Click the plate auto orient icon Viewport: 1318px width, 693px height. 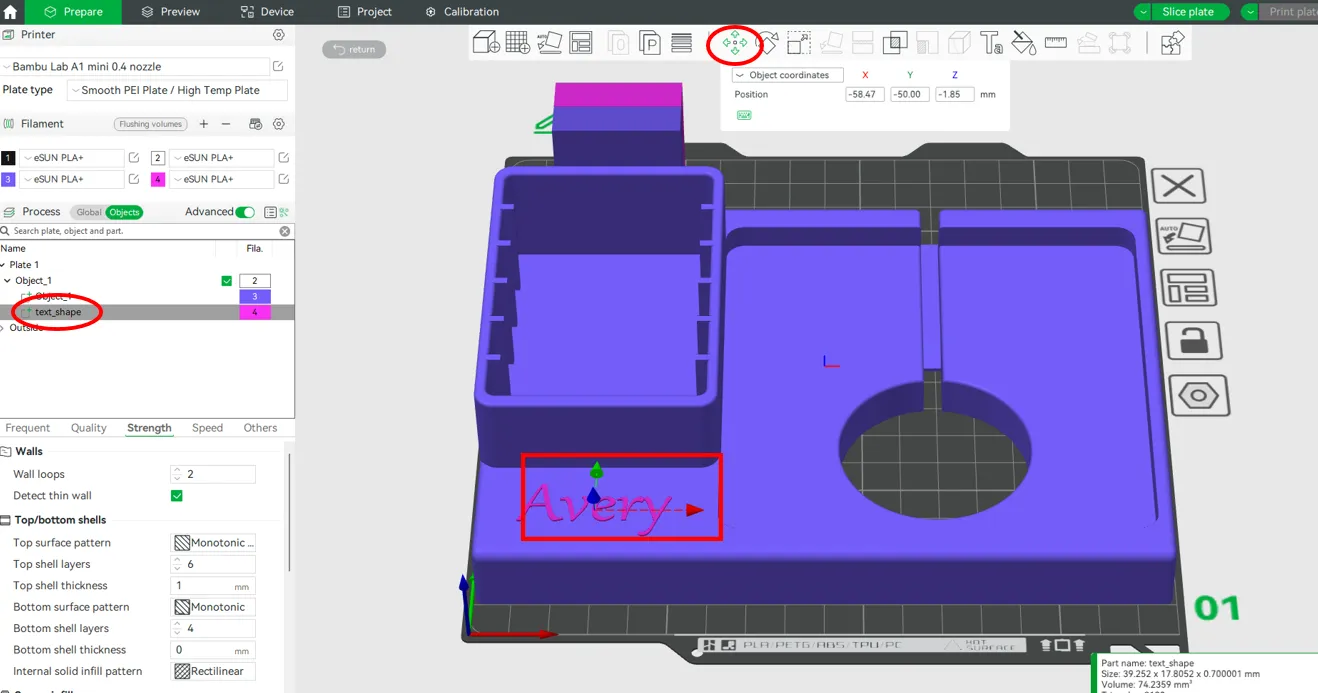point(1185,237)
